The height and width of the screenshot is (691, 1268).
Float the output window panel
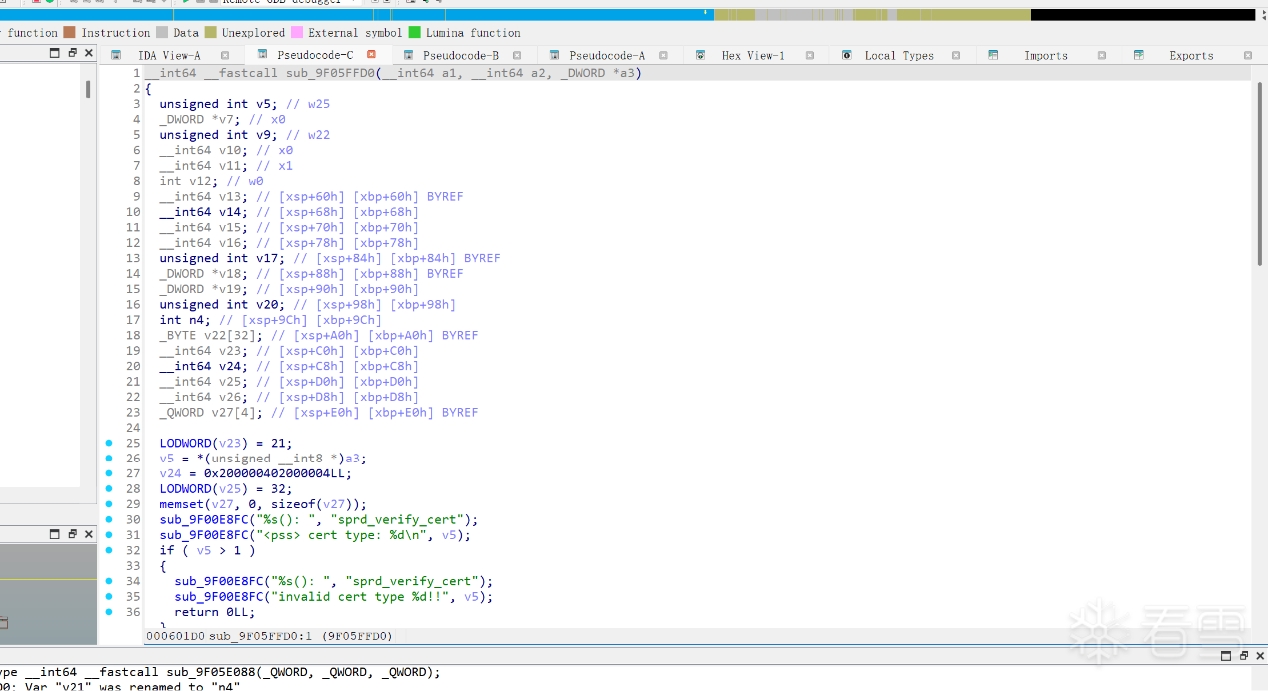coord(1244,656)
